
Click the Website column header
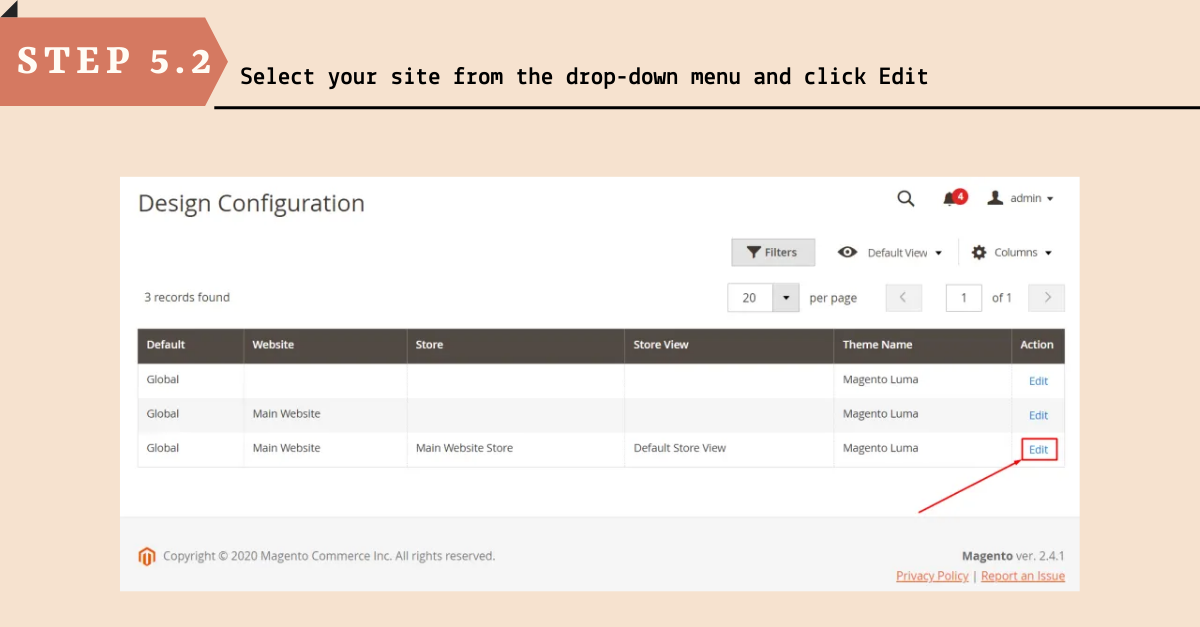[x=326, y=345]
